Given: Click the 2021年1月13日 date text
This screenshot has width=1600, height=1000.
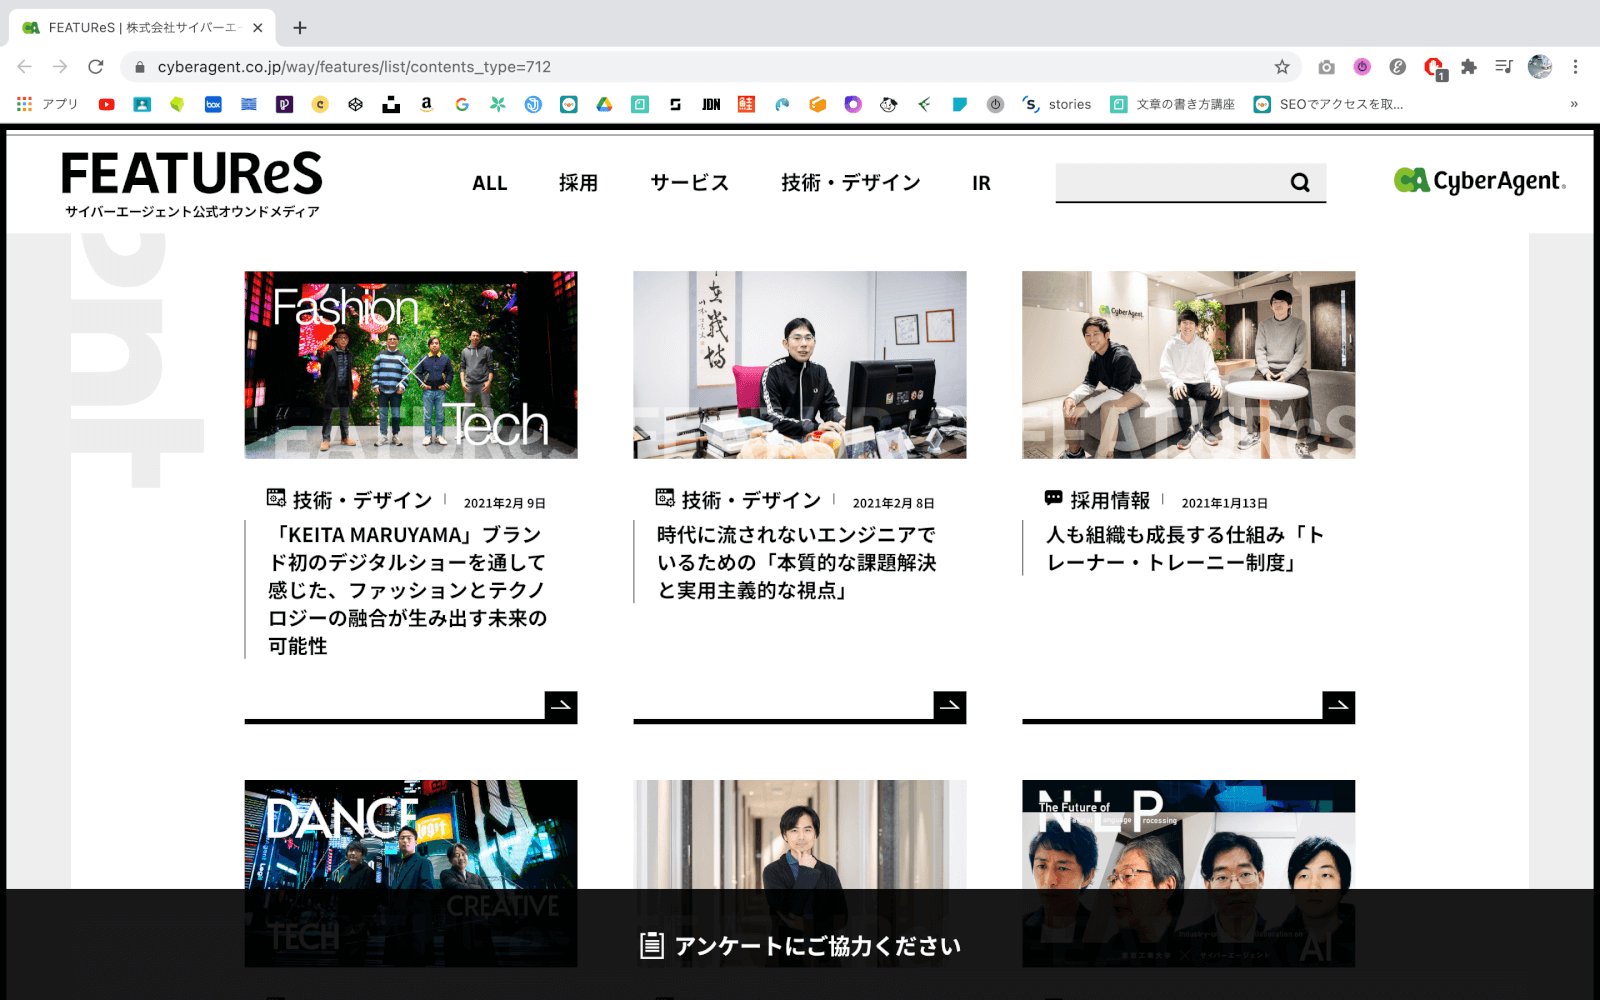Looking at the screenshot, I should [1225, 503].
